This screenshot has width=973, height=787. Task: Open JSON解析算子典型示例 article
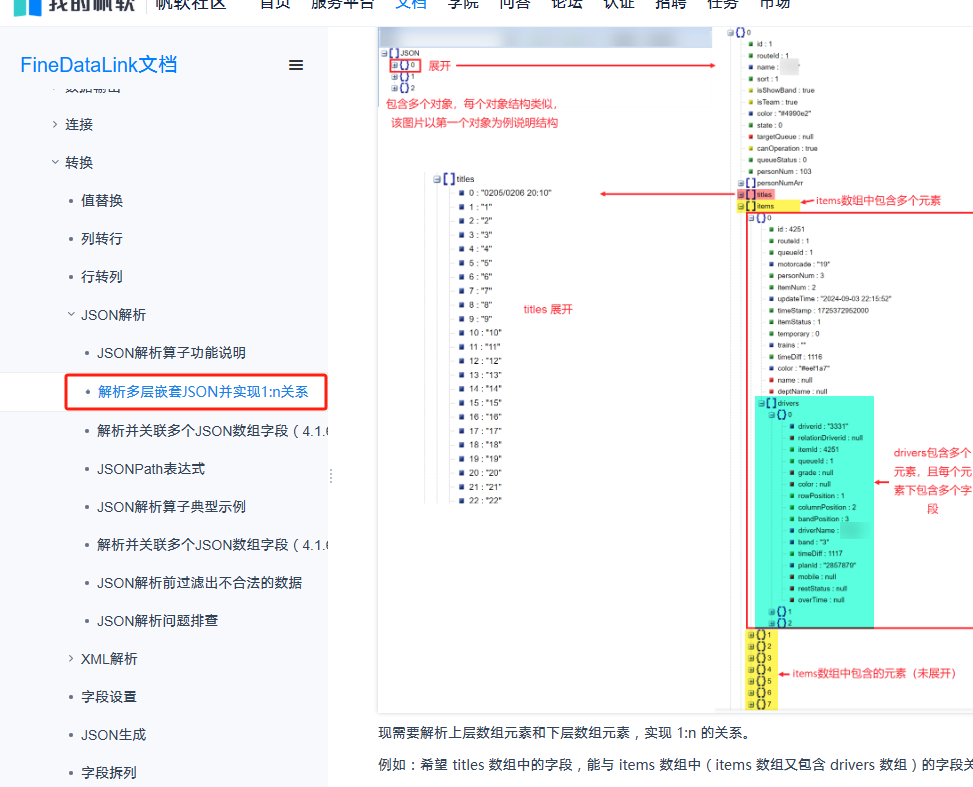(171, 506)
